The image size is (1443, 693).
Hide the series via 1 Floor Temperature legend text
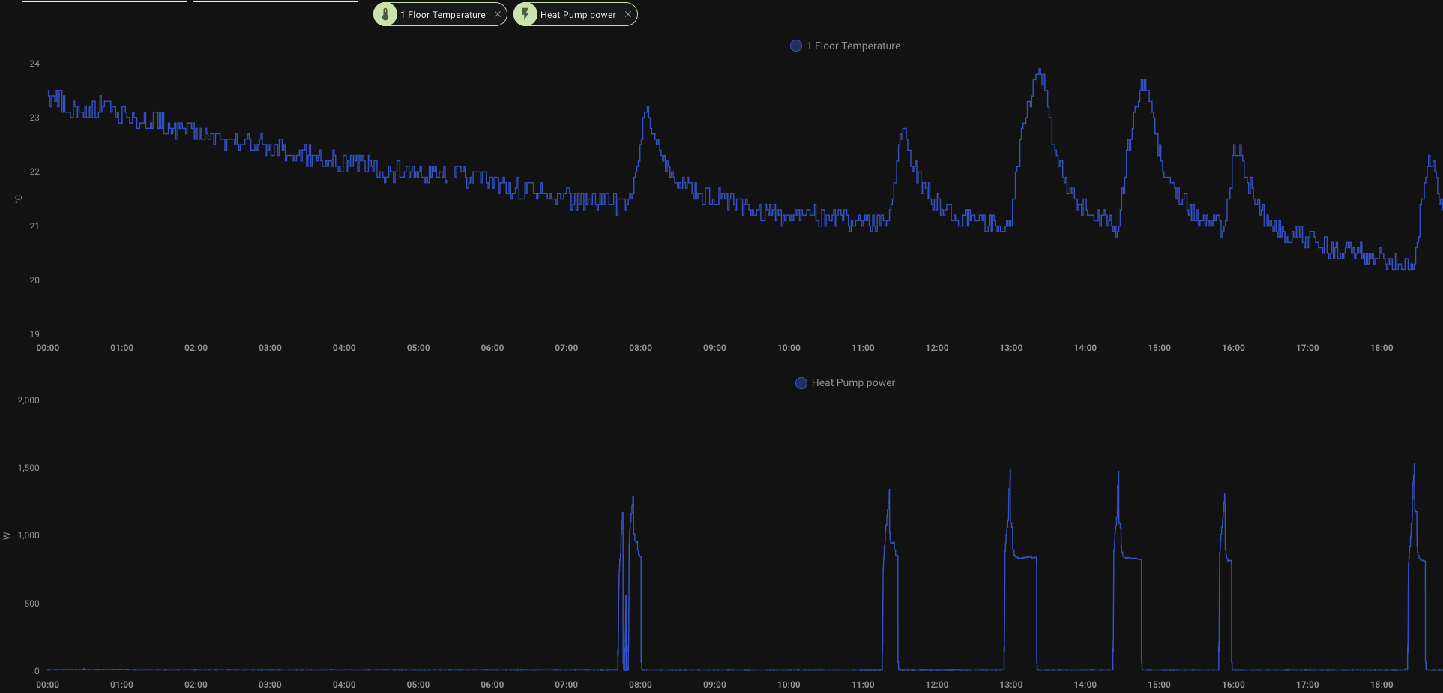coord(853,46)
